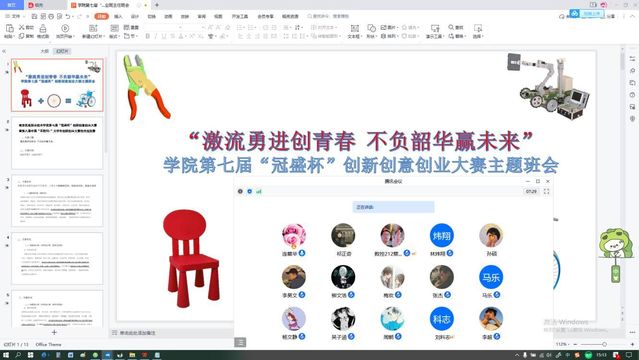The height and width of the screenshot is (360, 639).
Task: Switch to the Insert (插入) ribbon tab
Action: [x=118, y=16]
